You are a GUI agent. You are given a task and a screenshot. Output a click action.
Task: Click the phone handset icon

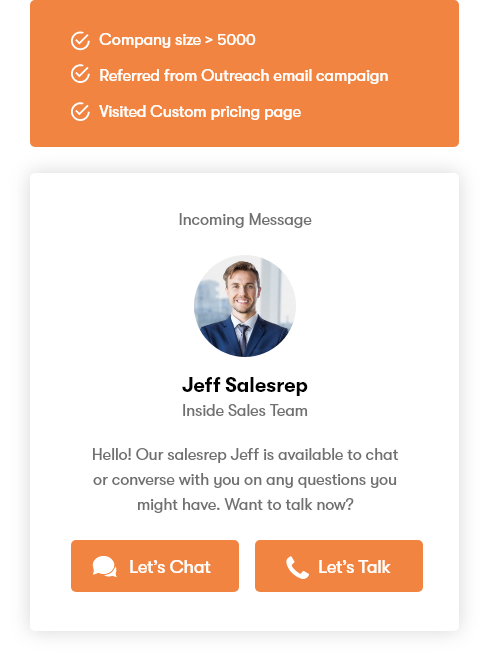coord(297,567)
